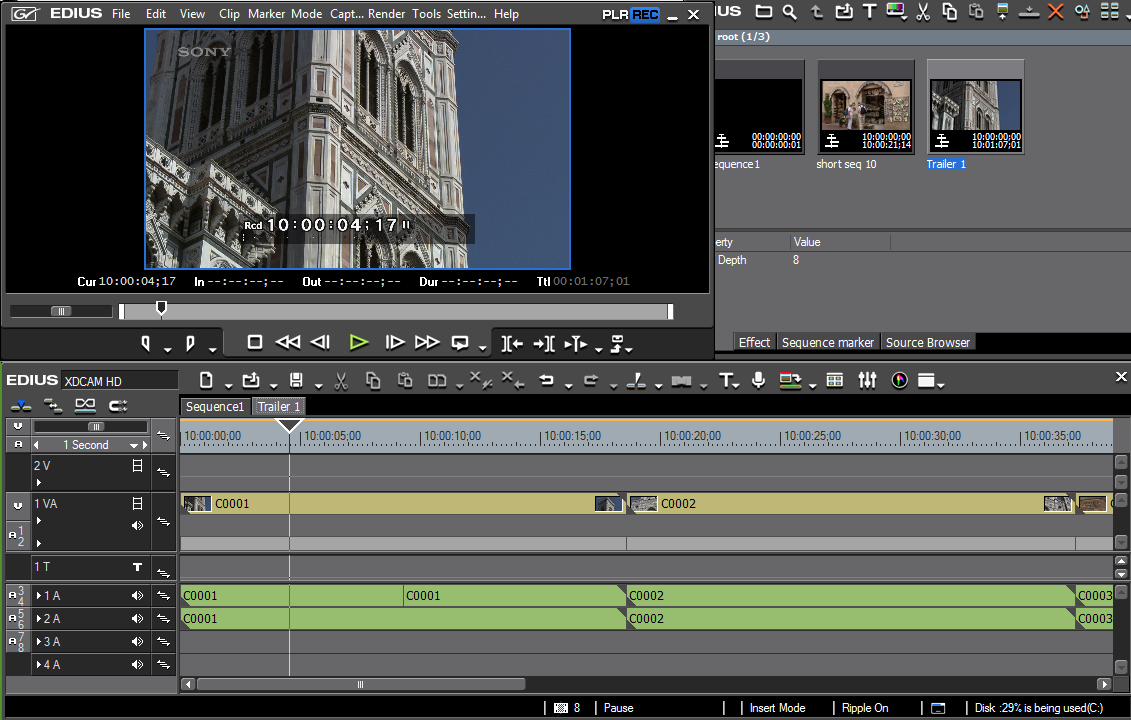1131x720 pixels.
Task: Toggle the speaker on the 3 A track
Action: click(137, 642)
